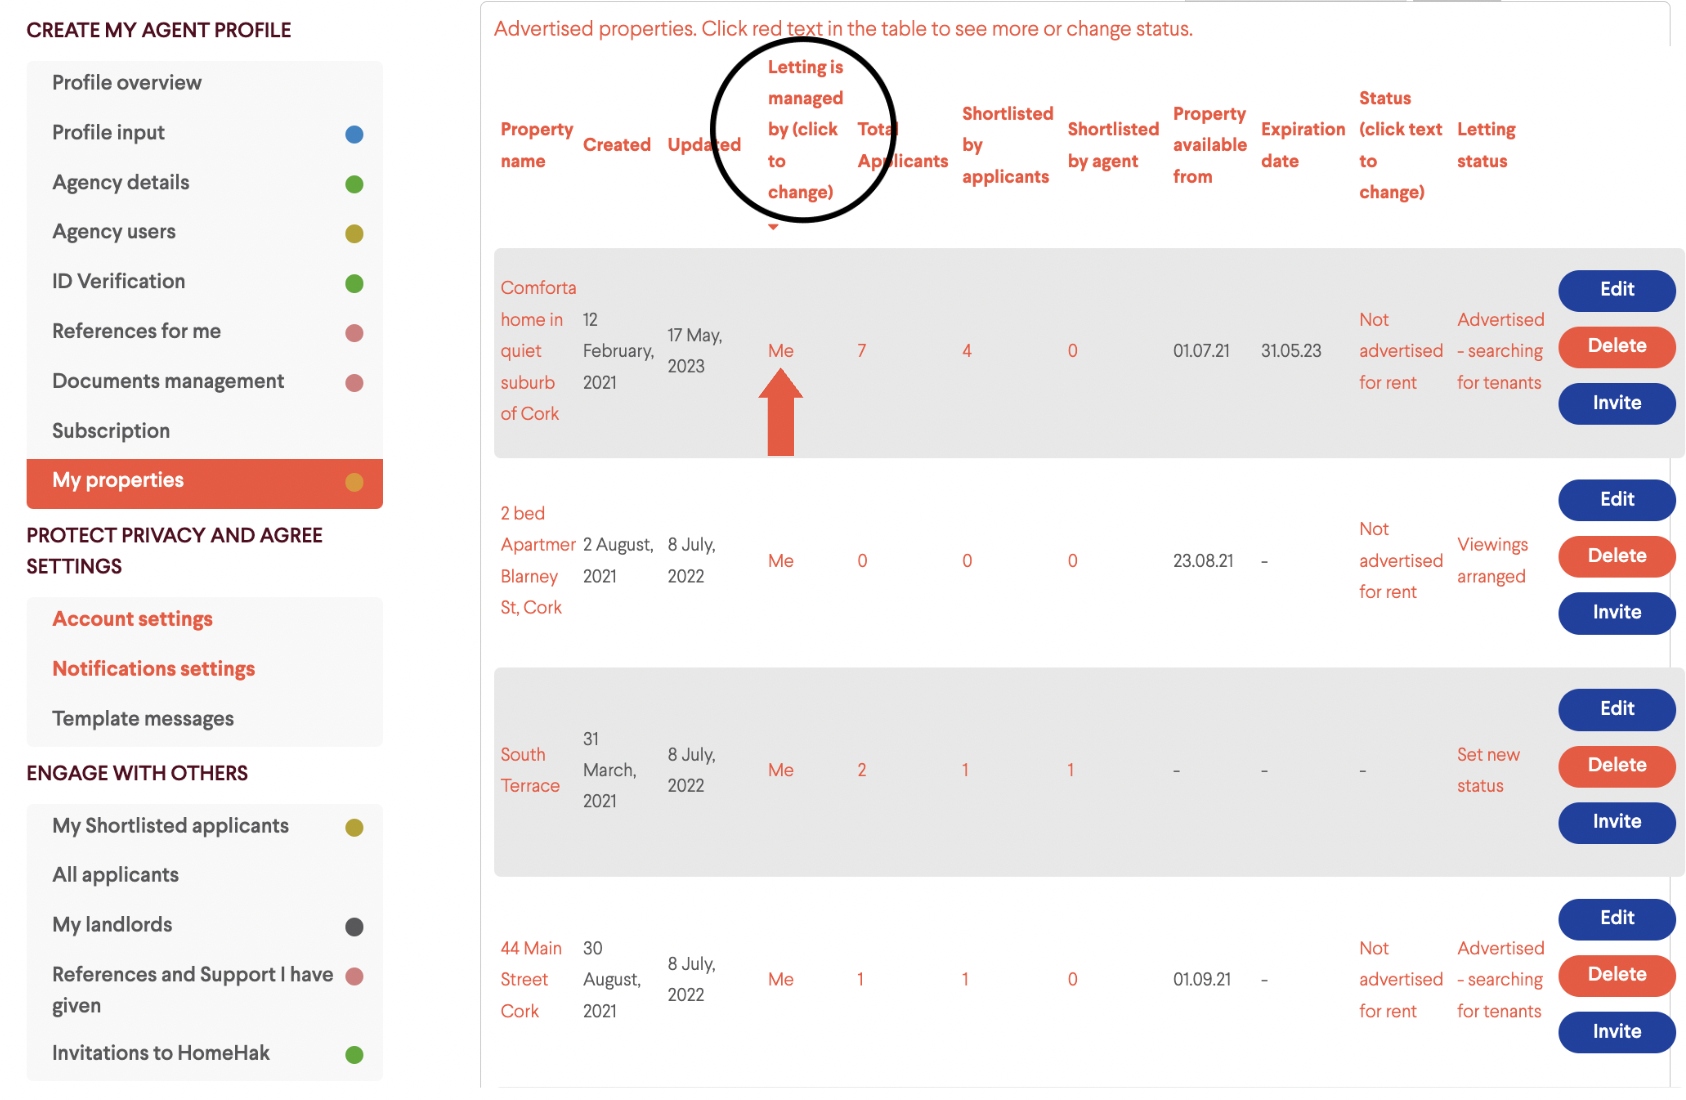Edit the 2 bed Apartment Blarney St
The image size is (1686, 1100).
(1617, 500)
